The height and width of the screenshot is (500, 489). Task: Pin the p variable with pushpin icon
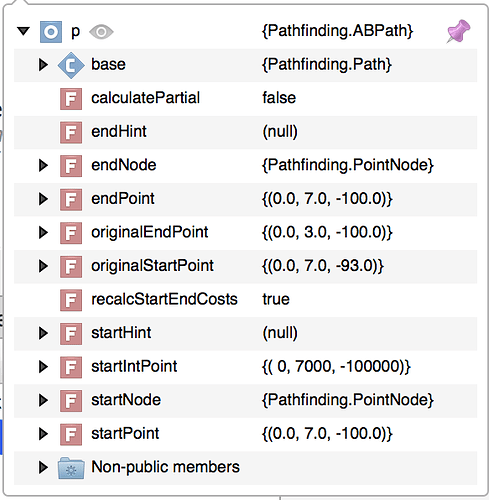pyautogui.click(x=458, y=31)
